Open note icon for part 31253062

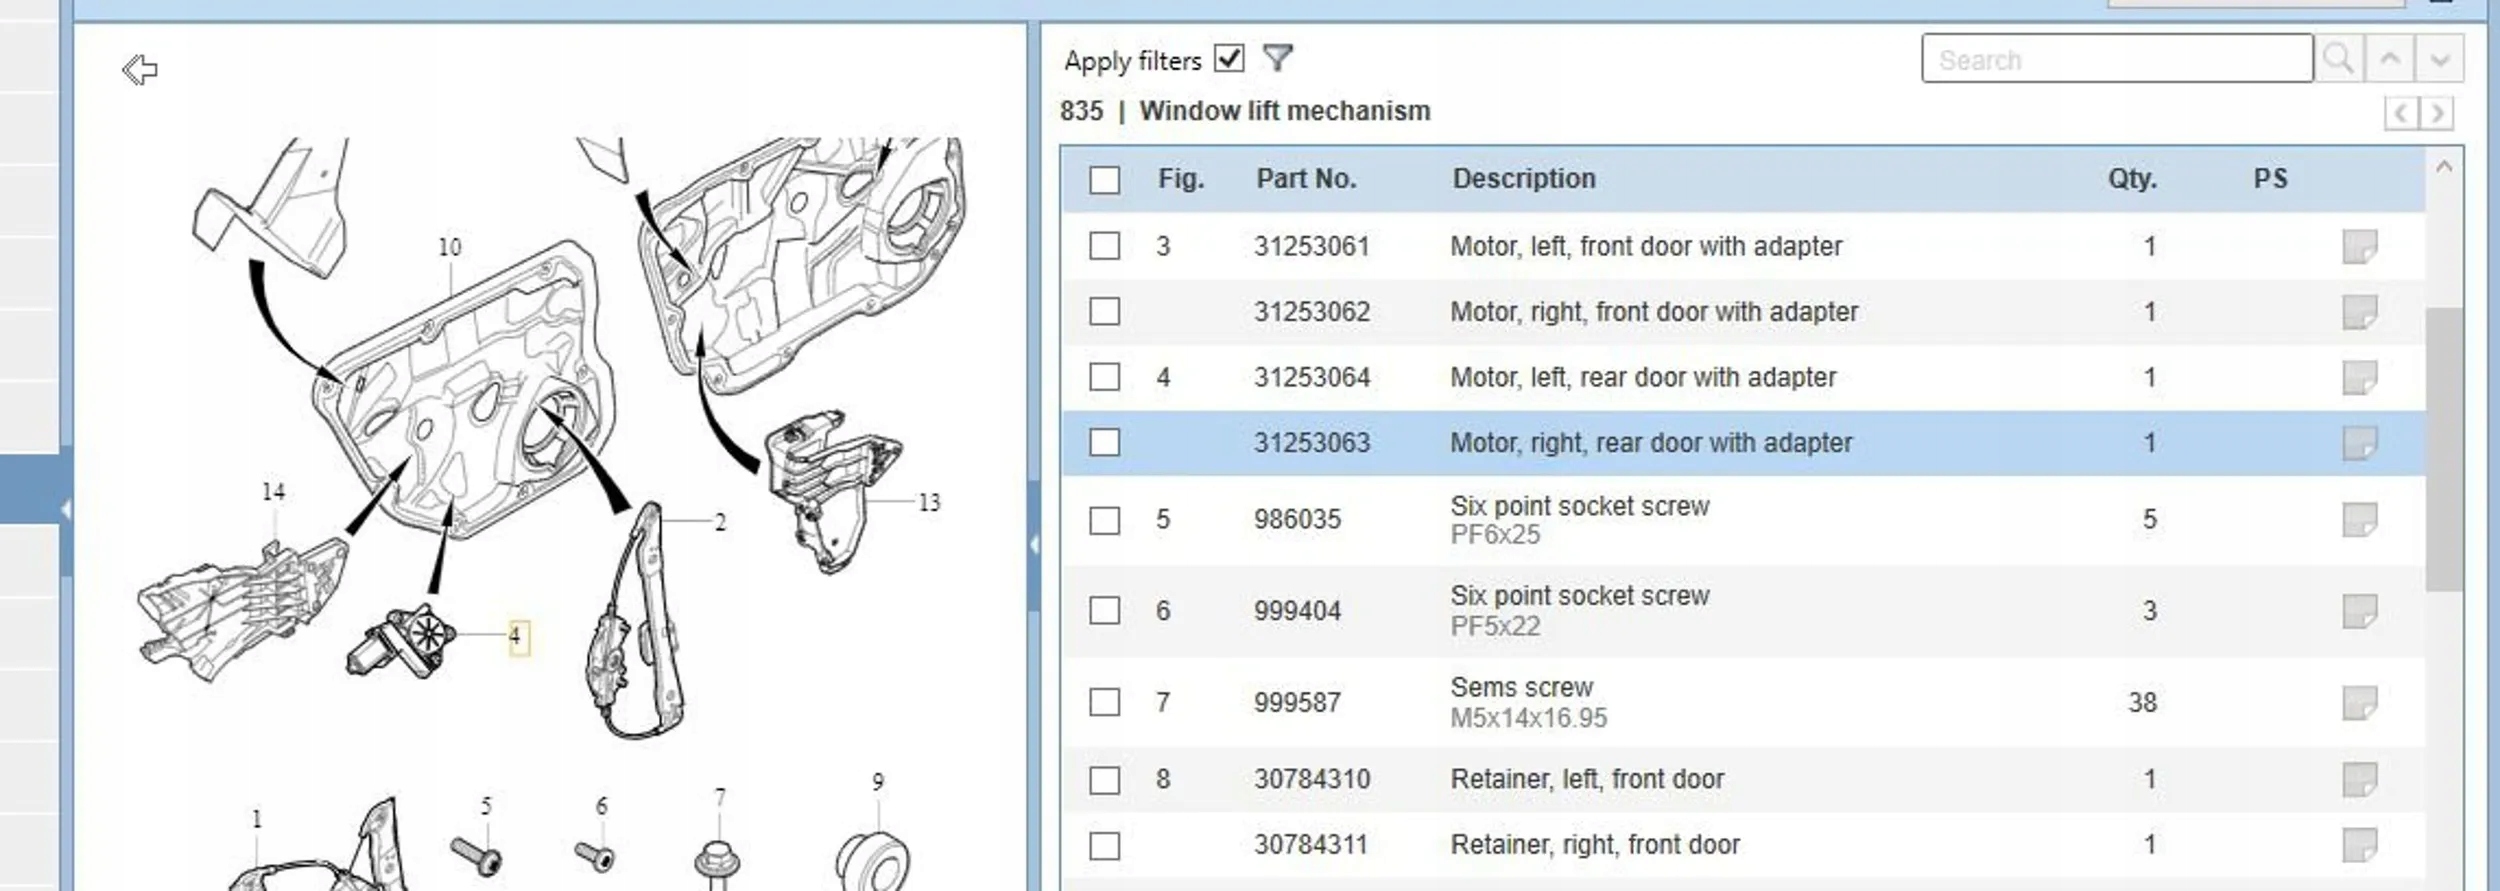coord(2360,312)
